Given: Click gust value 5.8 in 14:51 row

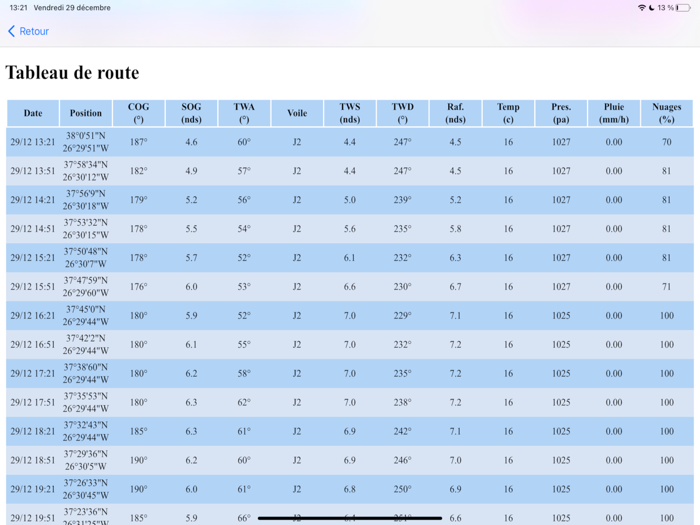Looking at the screenshot, I should pos(455,229).
